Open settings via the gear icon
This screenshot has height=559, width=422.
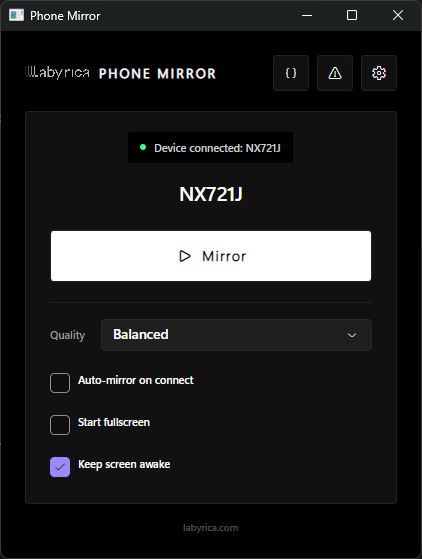pos(379,73)
